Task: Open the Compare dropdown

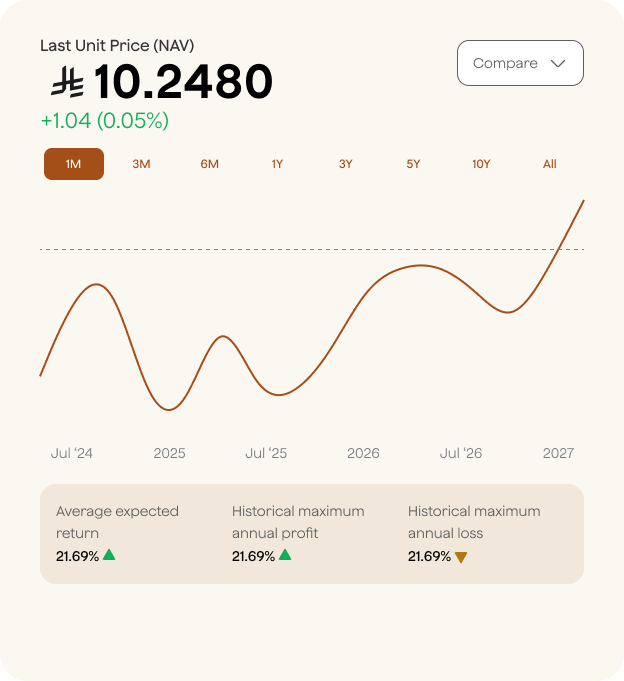Action: click(x=520, y=63)
